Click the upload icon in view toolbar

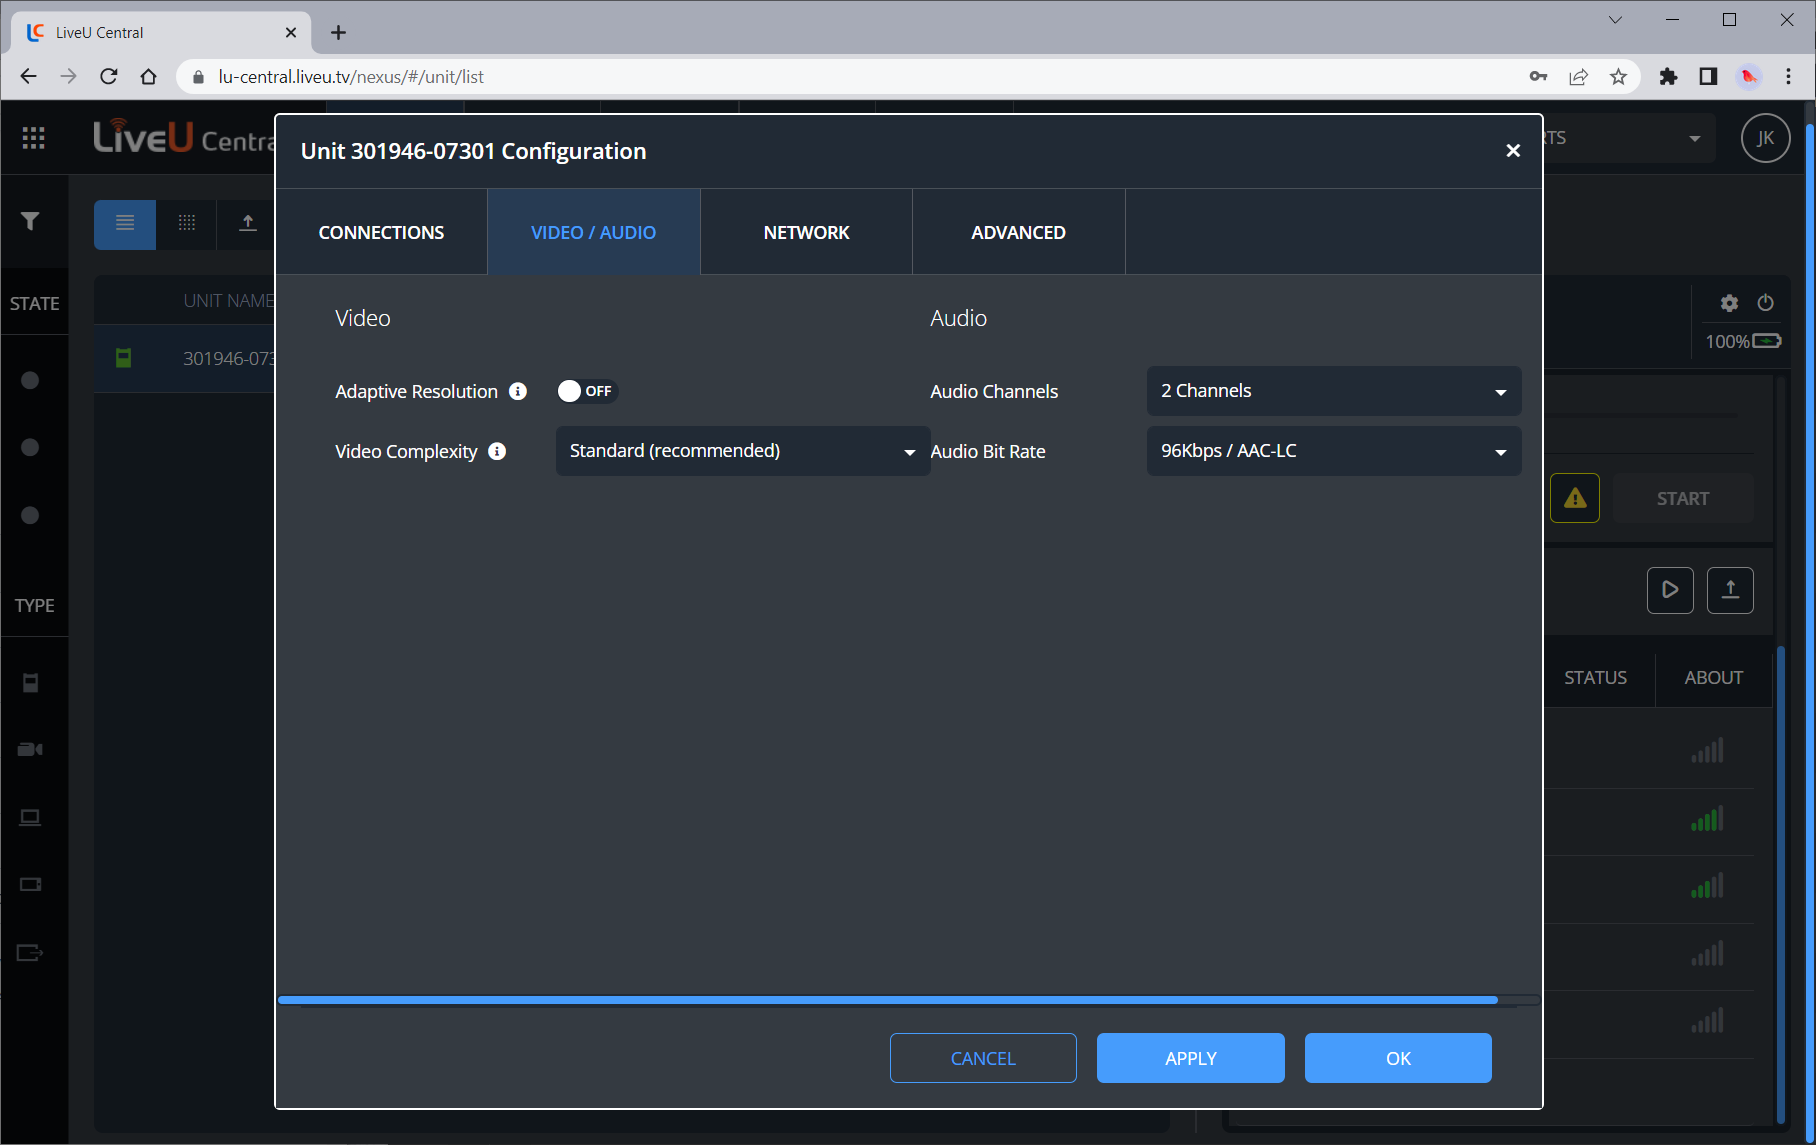[248, 223]
